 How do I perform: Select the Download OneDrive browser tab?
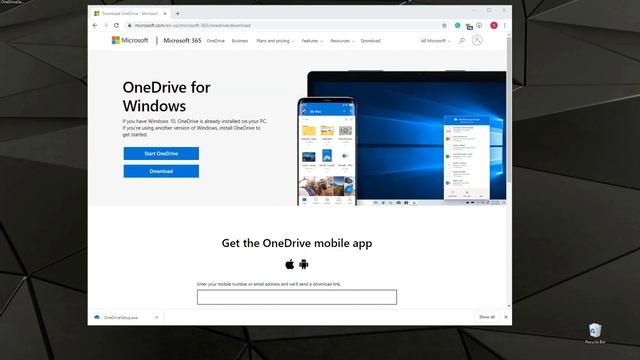point(130,13)
